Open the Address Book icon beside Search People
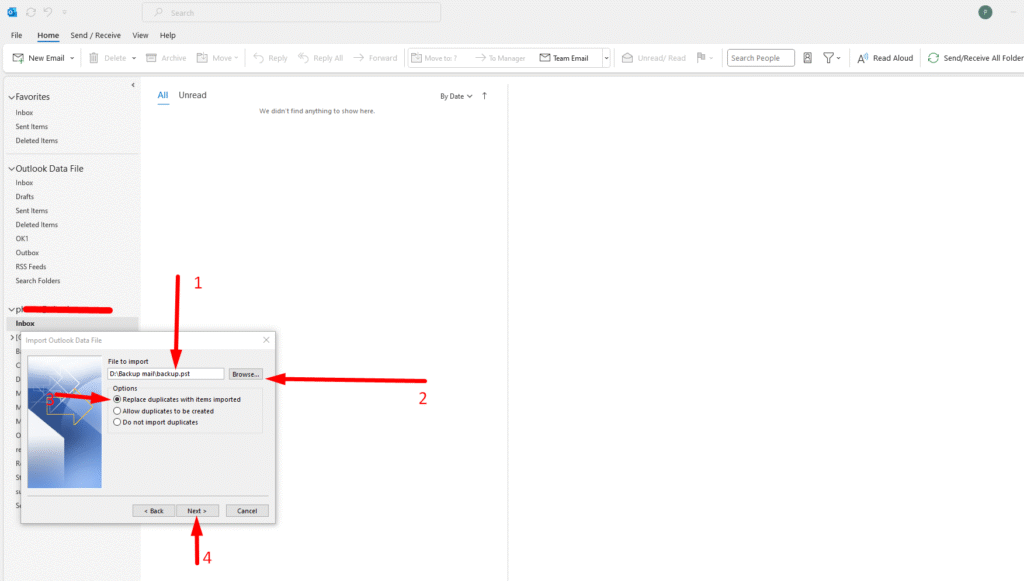This screenshot has width=1024, height=581. click(x=807, y=58)
